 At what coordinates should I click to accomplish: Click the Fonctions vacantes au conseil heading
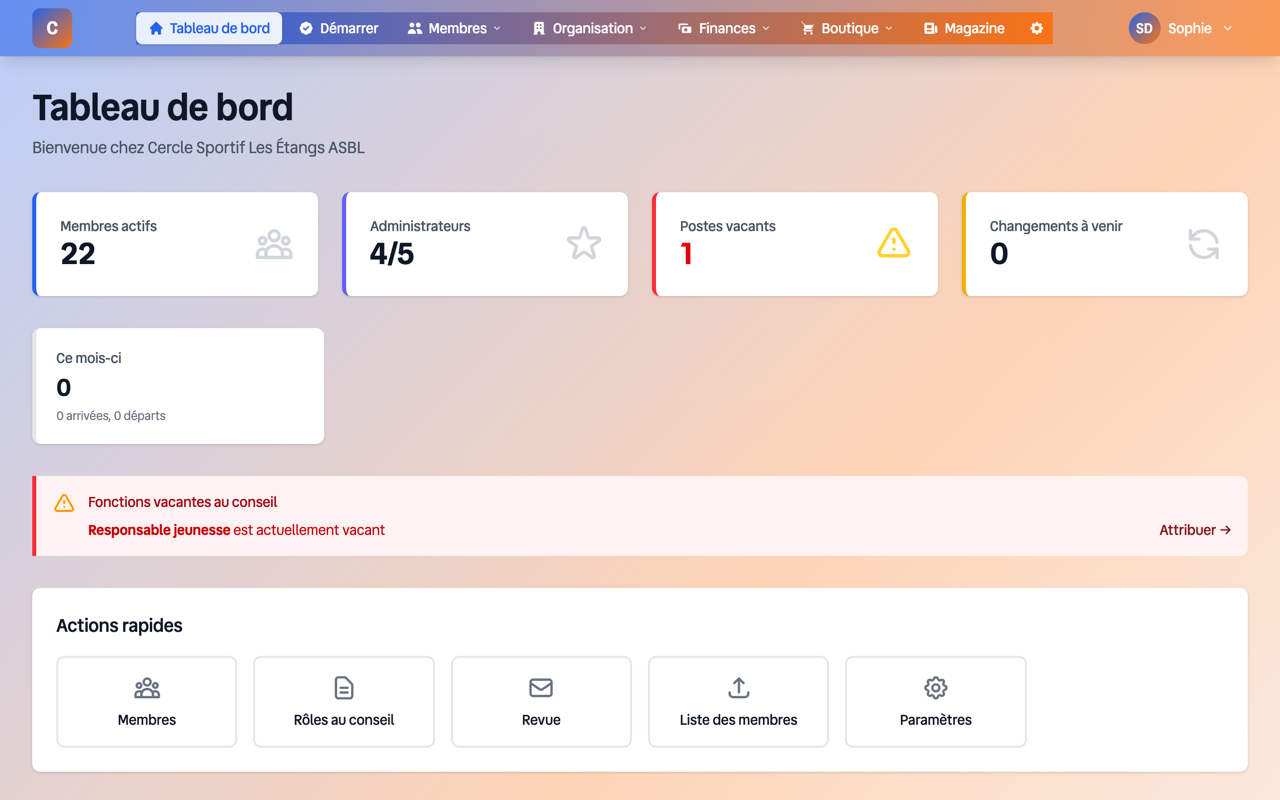pyautogui.click(x=183, y=502)
